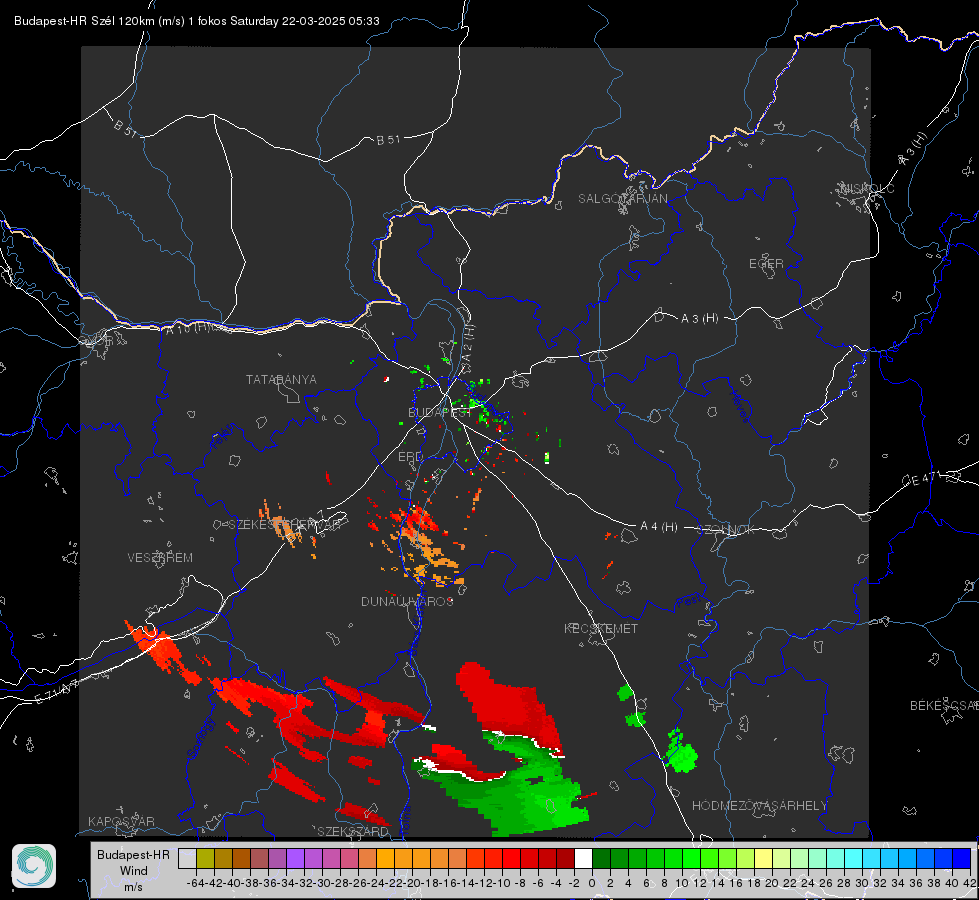Click the large green radar echo in the south
The image size is (979, 900).
pos(531,793)
